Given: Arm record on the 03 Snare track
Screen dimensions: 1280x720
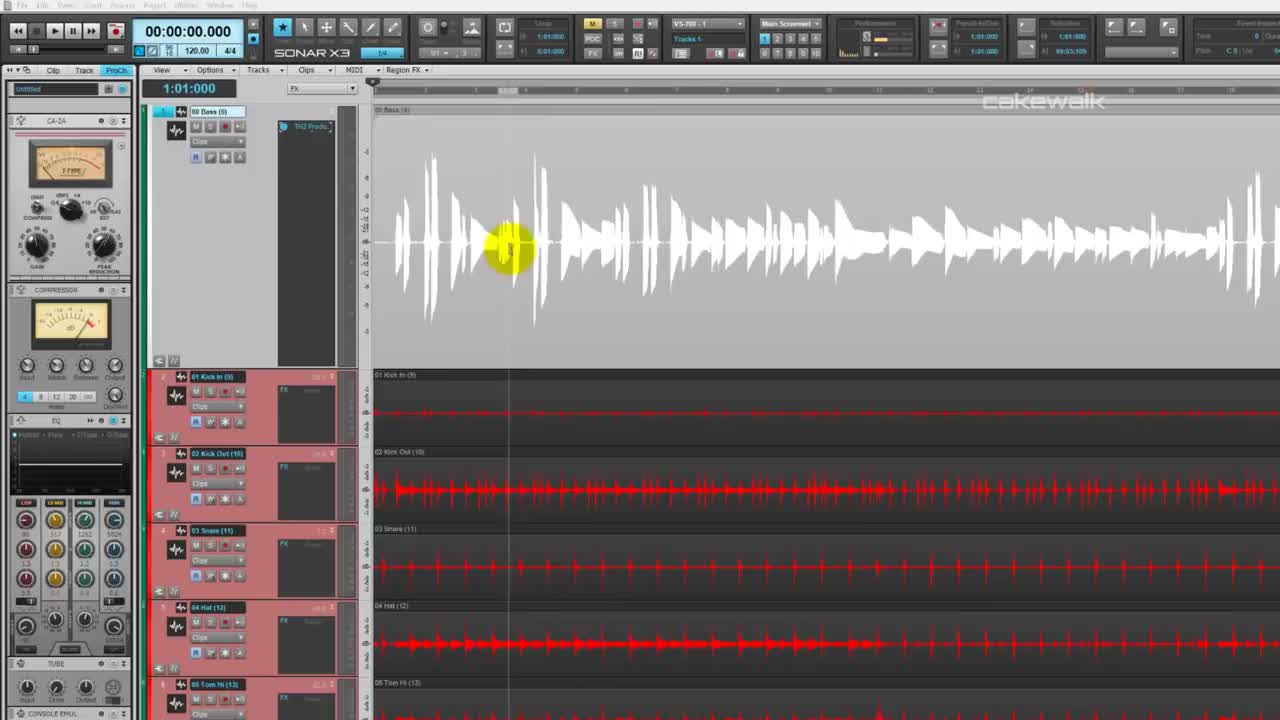Looking at the screenshot, I should coord(225,546).
